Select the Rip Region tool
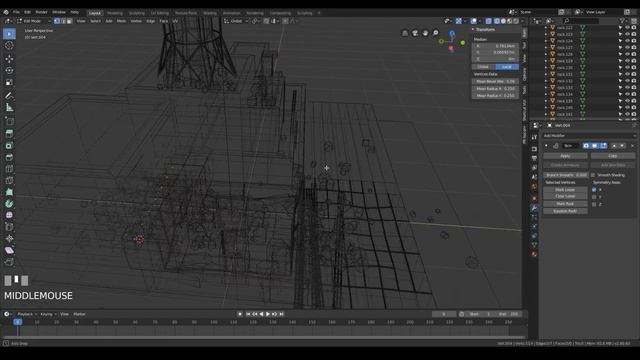The image size is (640, 360). [x=9, y=262]
